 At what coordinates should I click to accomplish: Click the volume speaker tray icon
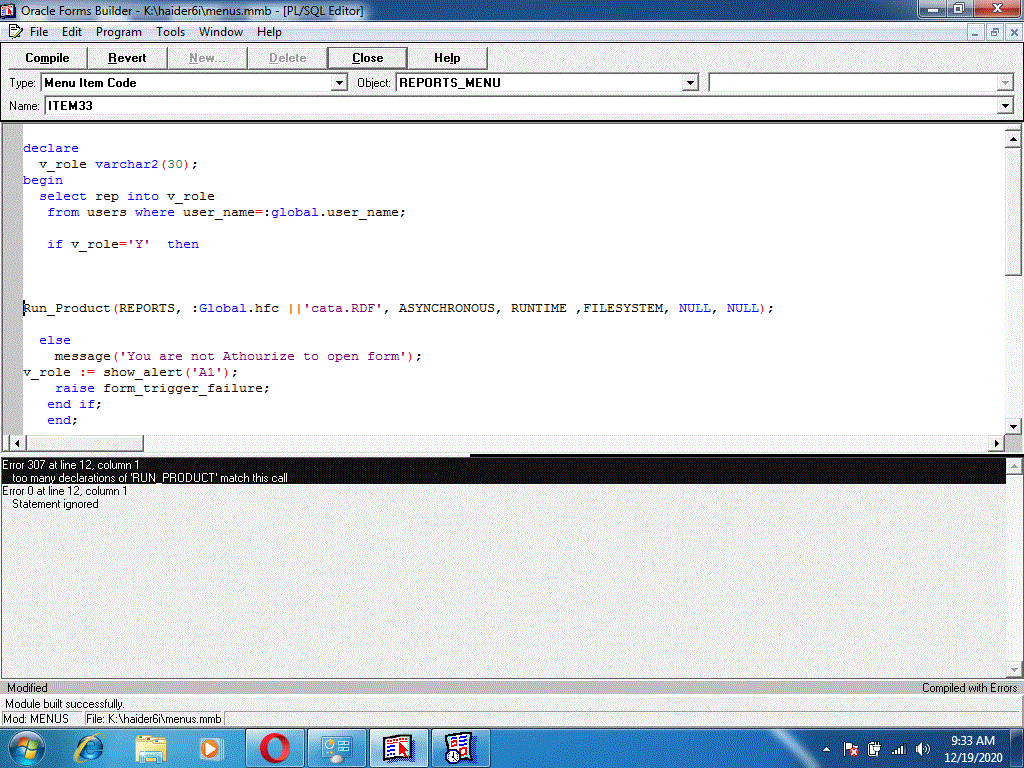point(923,749)
